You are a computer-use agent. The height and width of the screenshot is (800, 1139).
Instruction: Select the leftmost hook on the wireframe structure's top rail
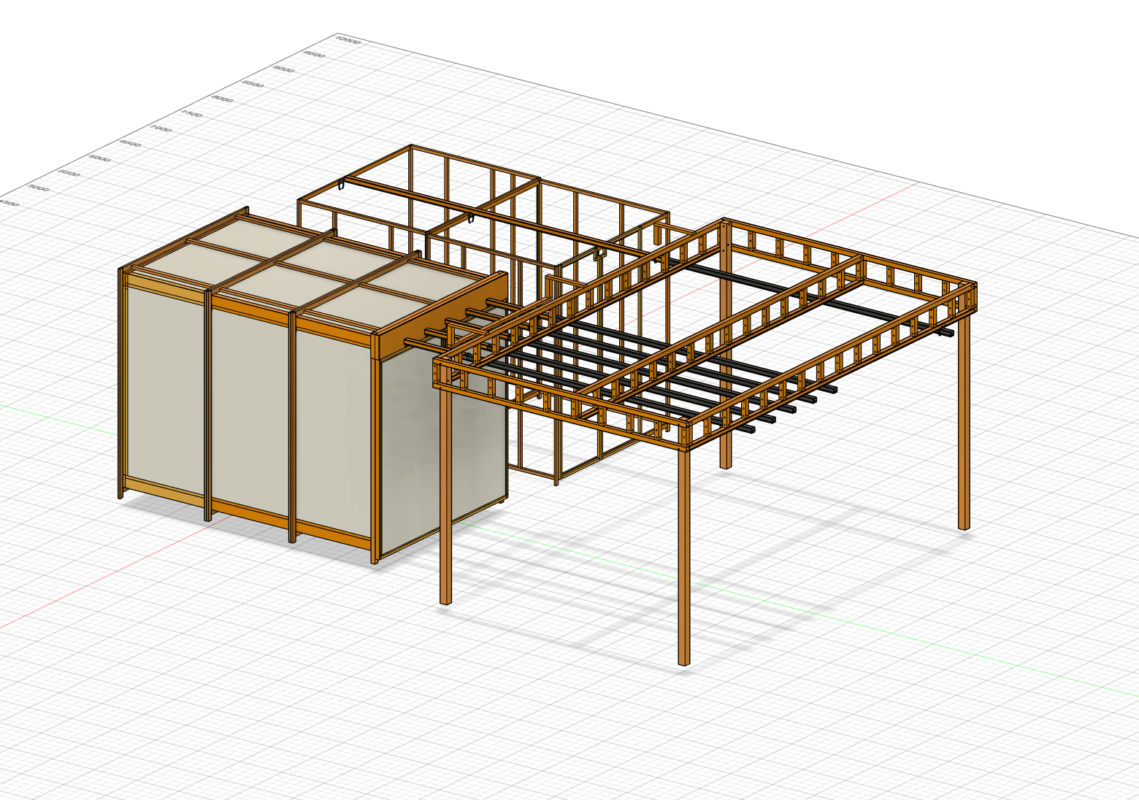tap(341, 186)
